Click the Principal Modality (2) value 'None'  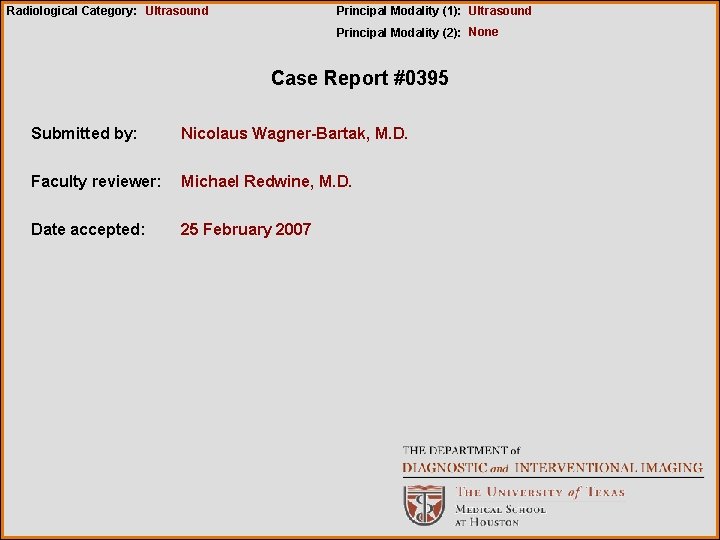click(x=483, y=32)
